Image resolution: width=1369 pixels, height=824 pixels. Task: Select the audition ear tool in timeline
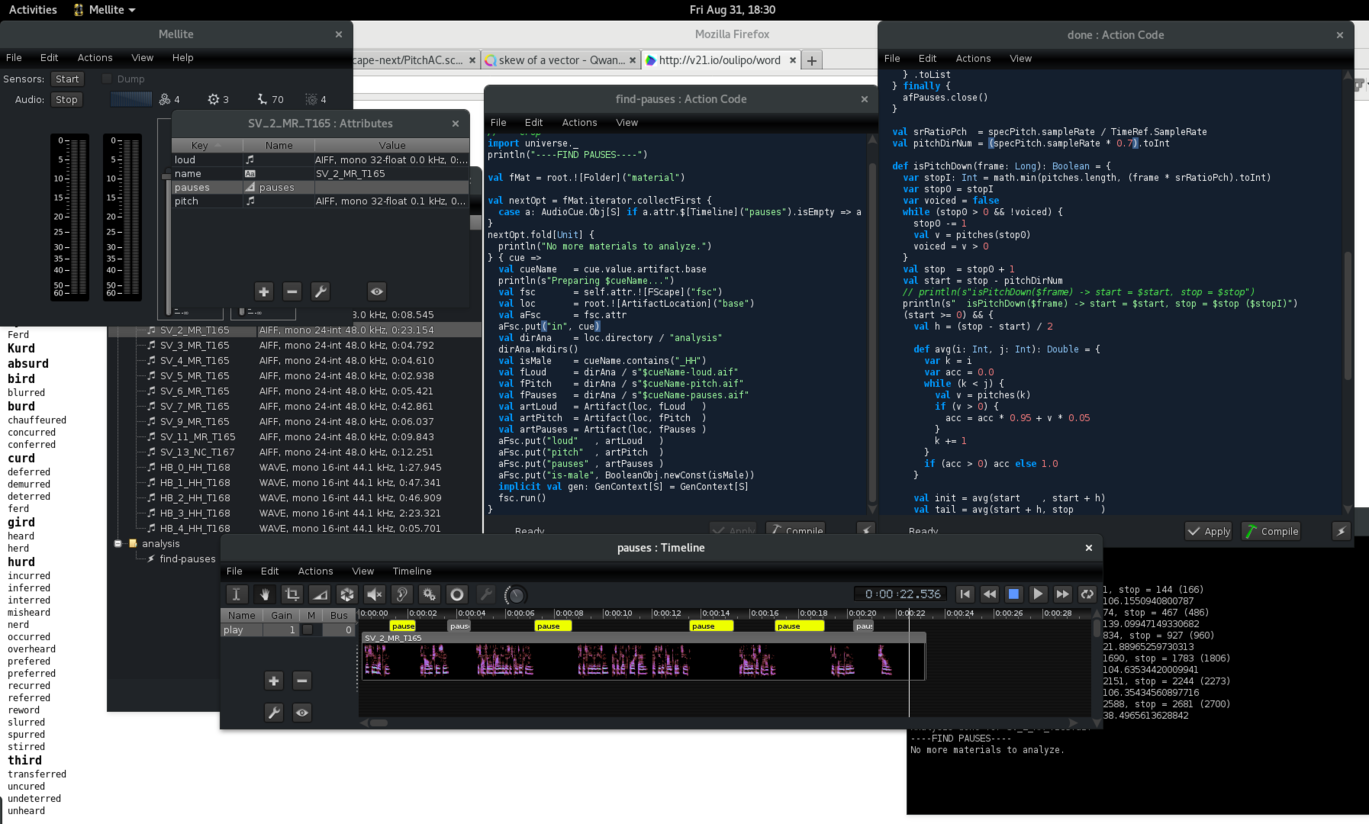tap(401, 594)
